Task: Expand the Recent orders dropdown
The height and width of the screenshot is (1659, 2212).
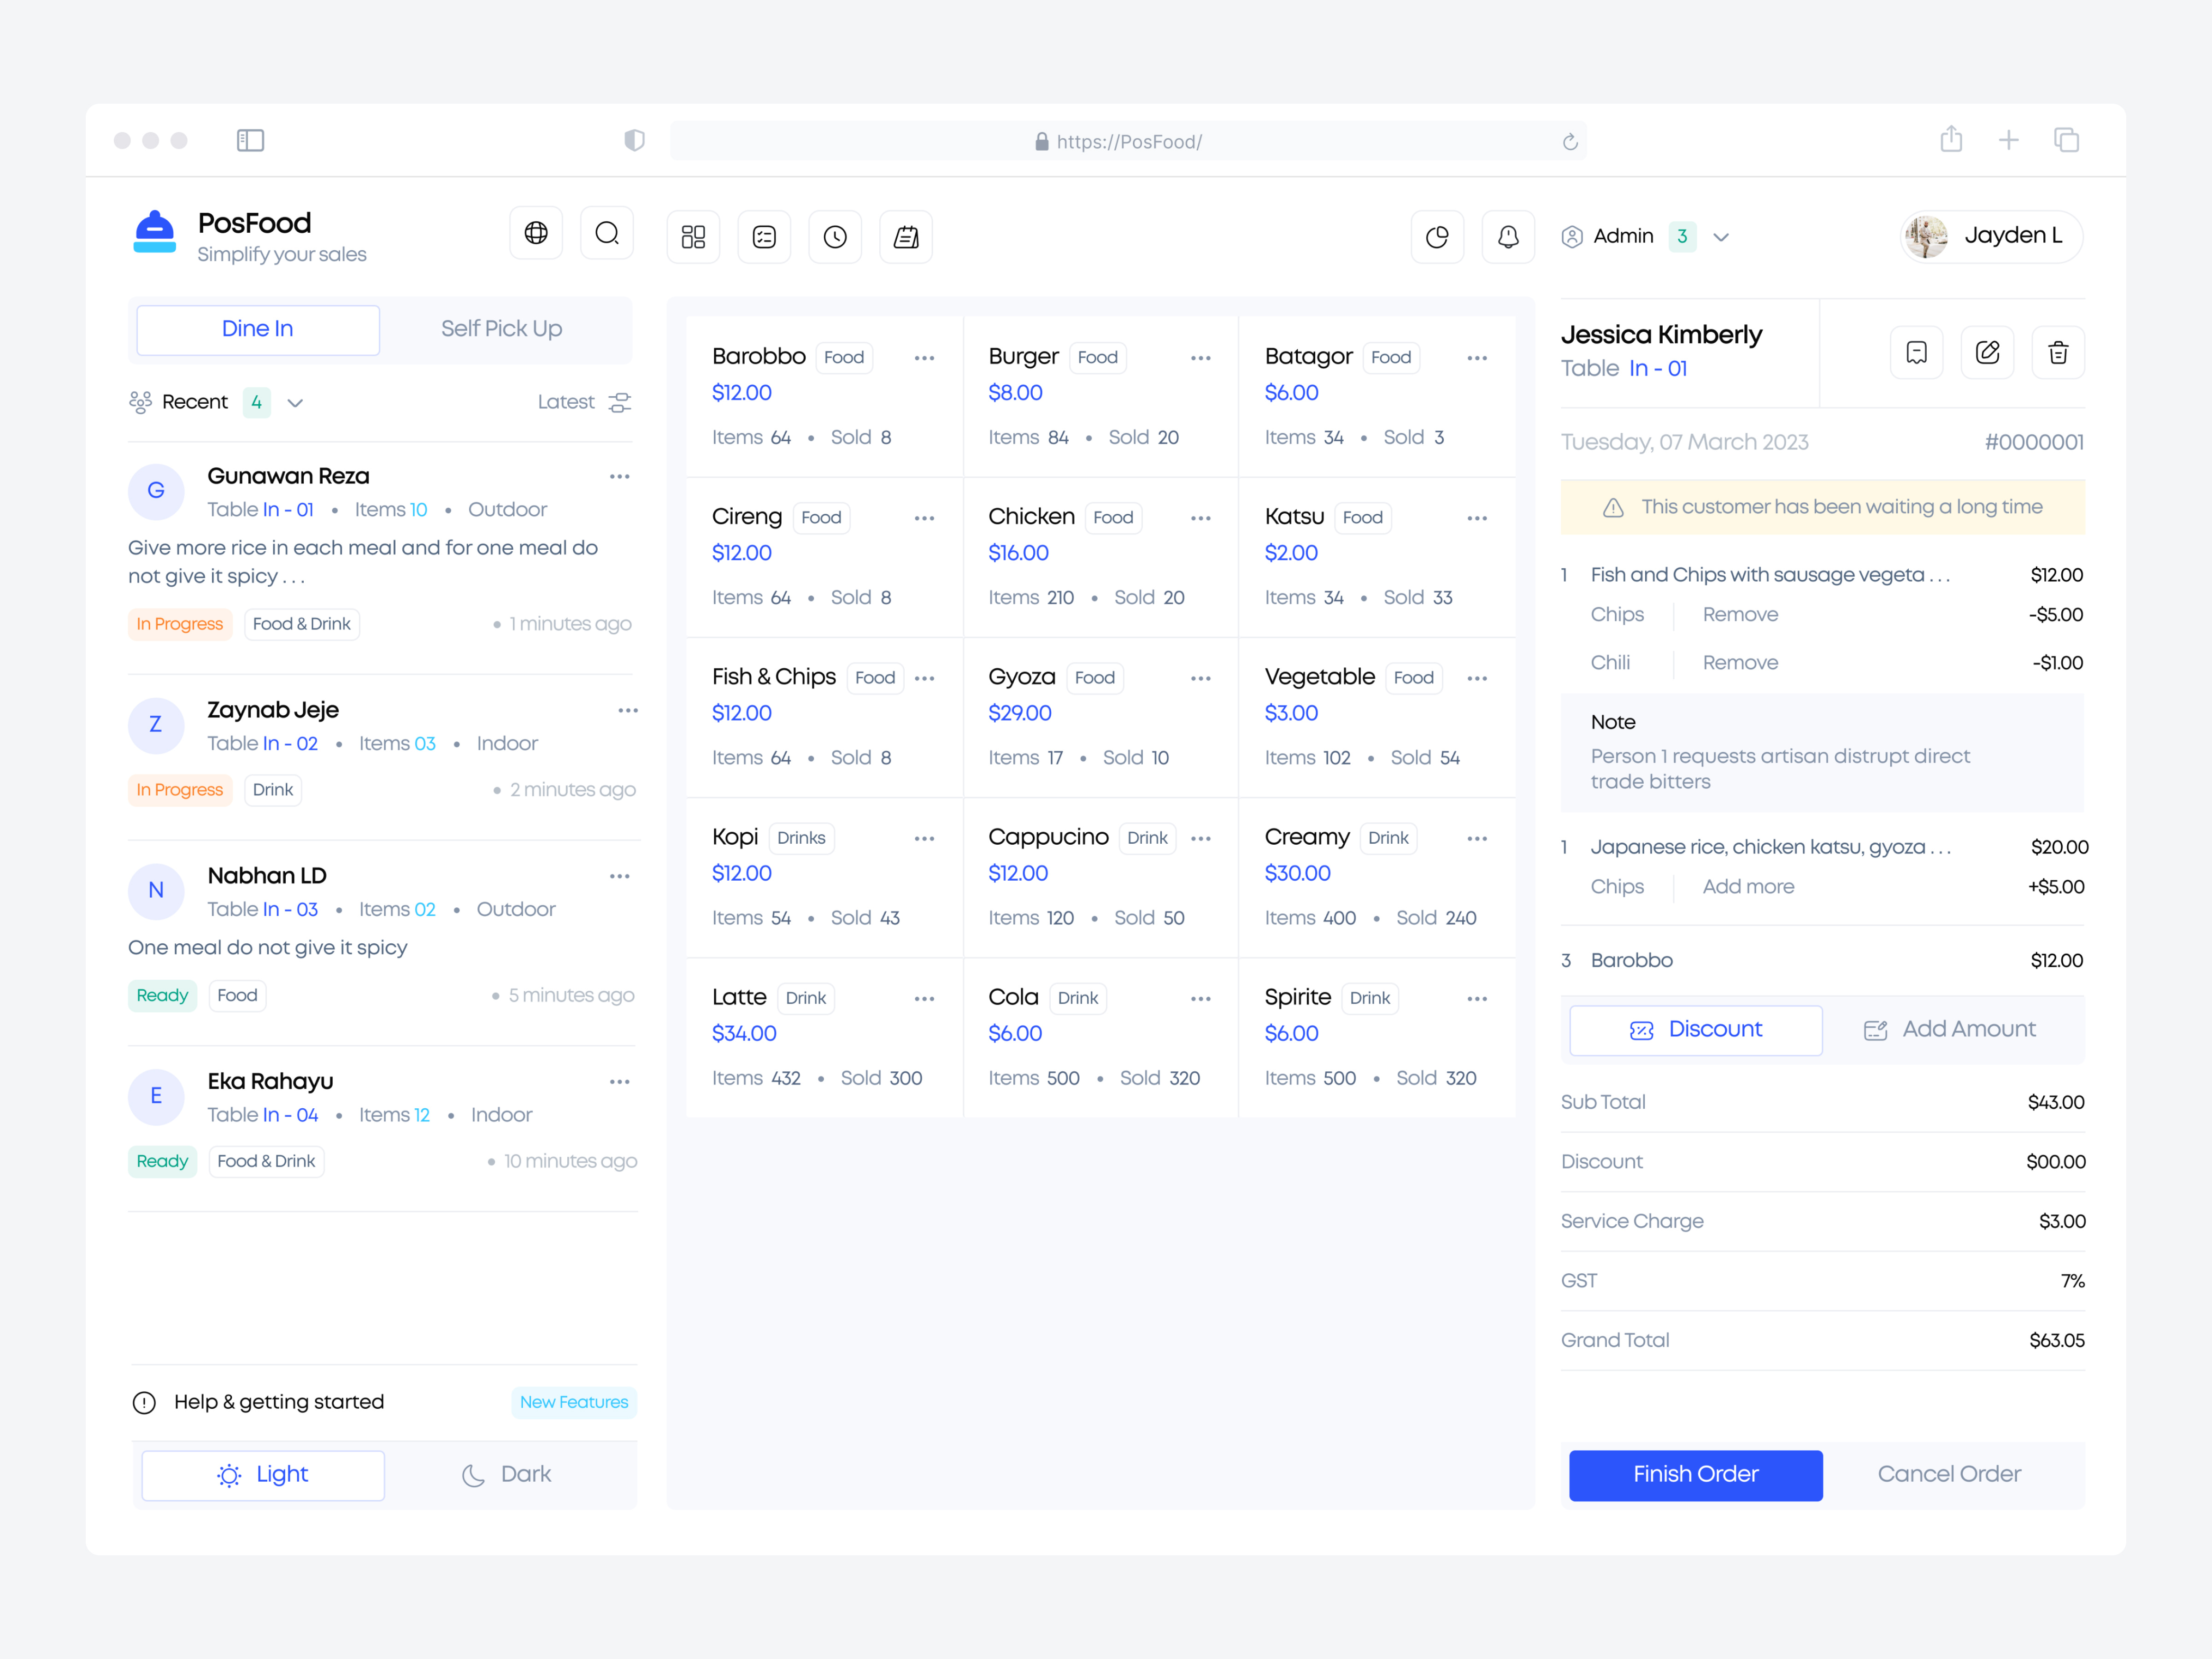Action: 295,403
